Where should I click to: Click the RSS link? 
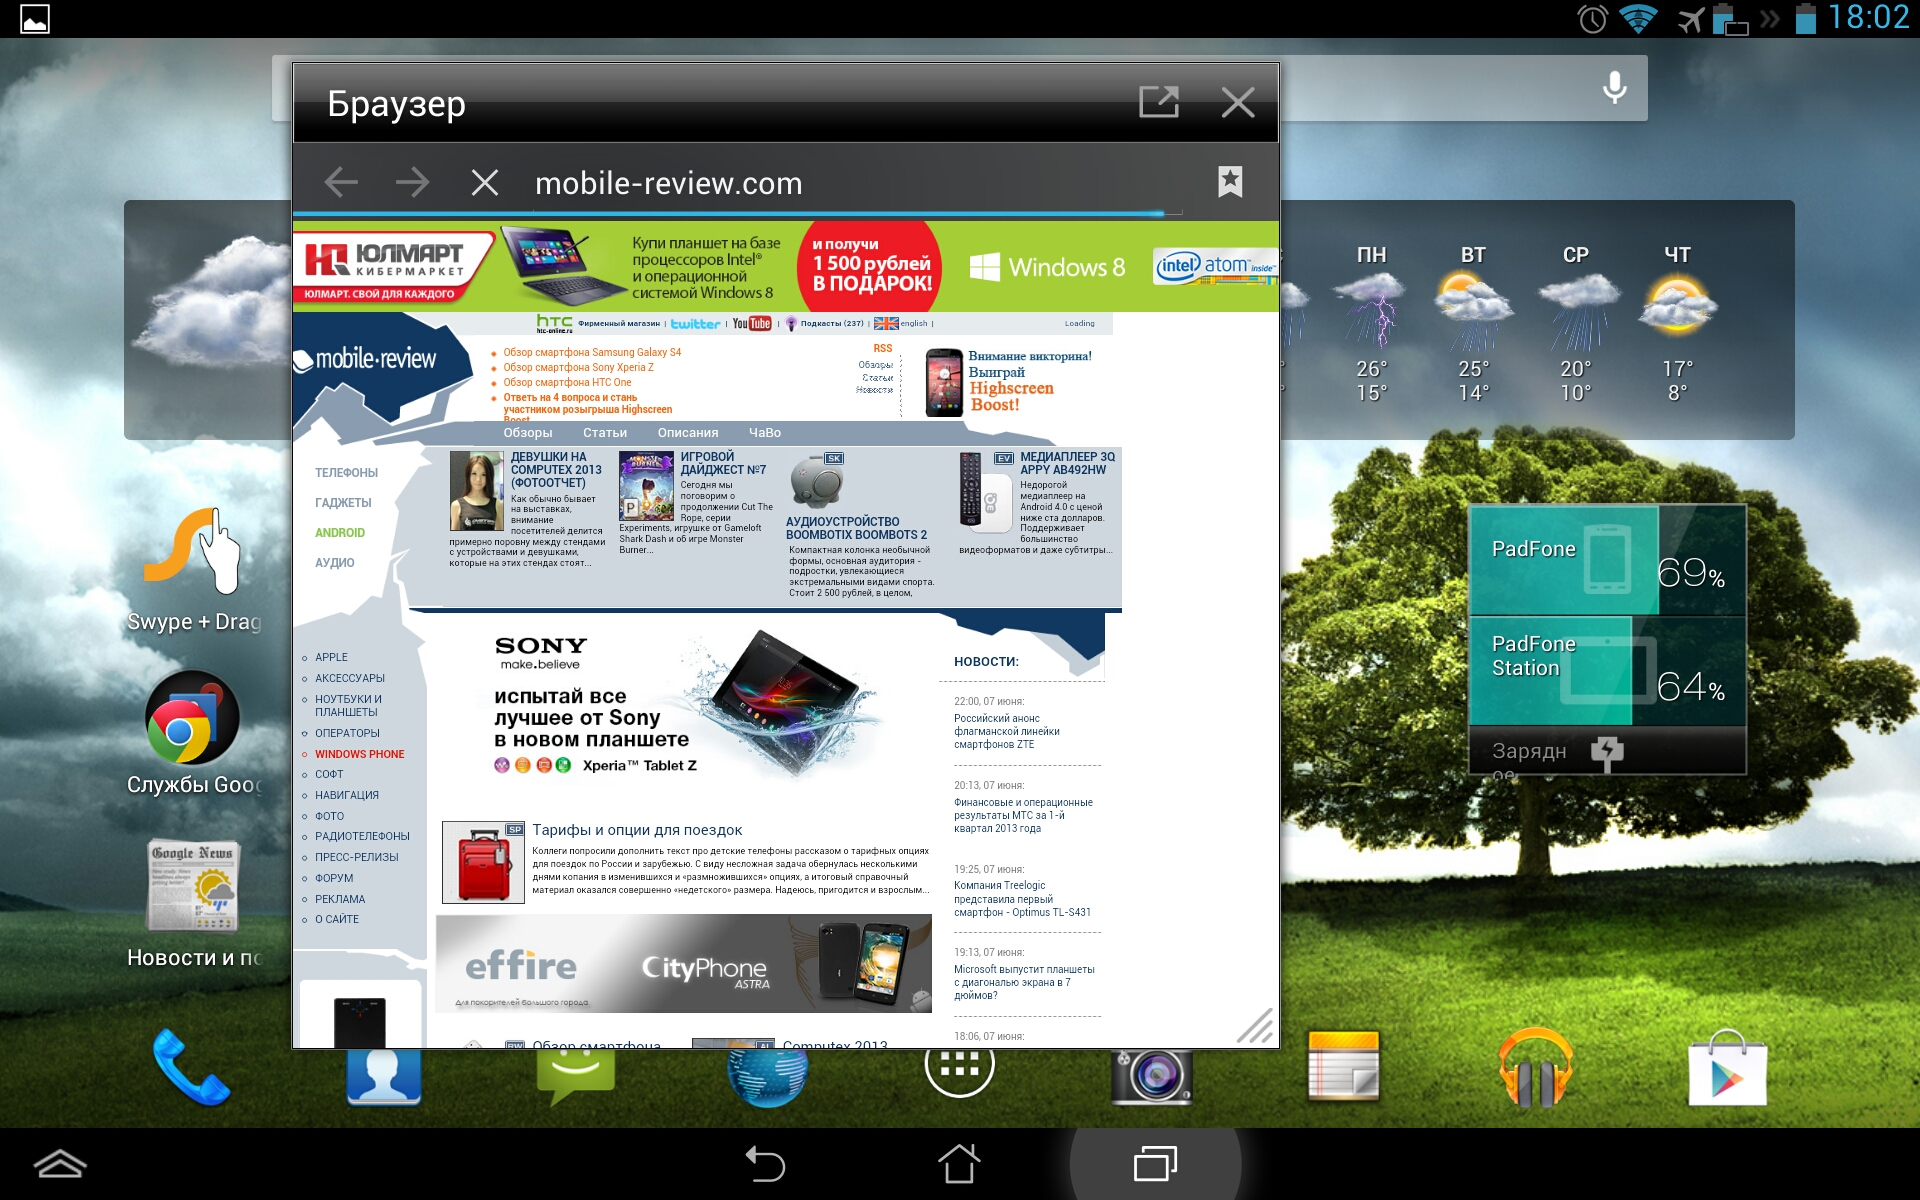click(882, 348)
